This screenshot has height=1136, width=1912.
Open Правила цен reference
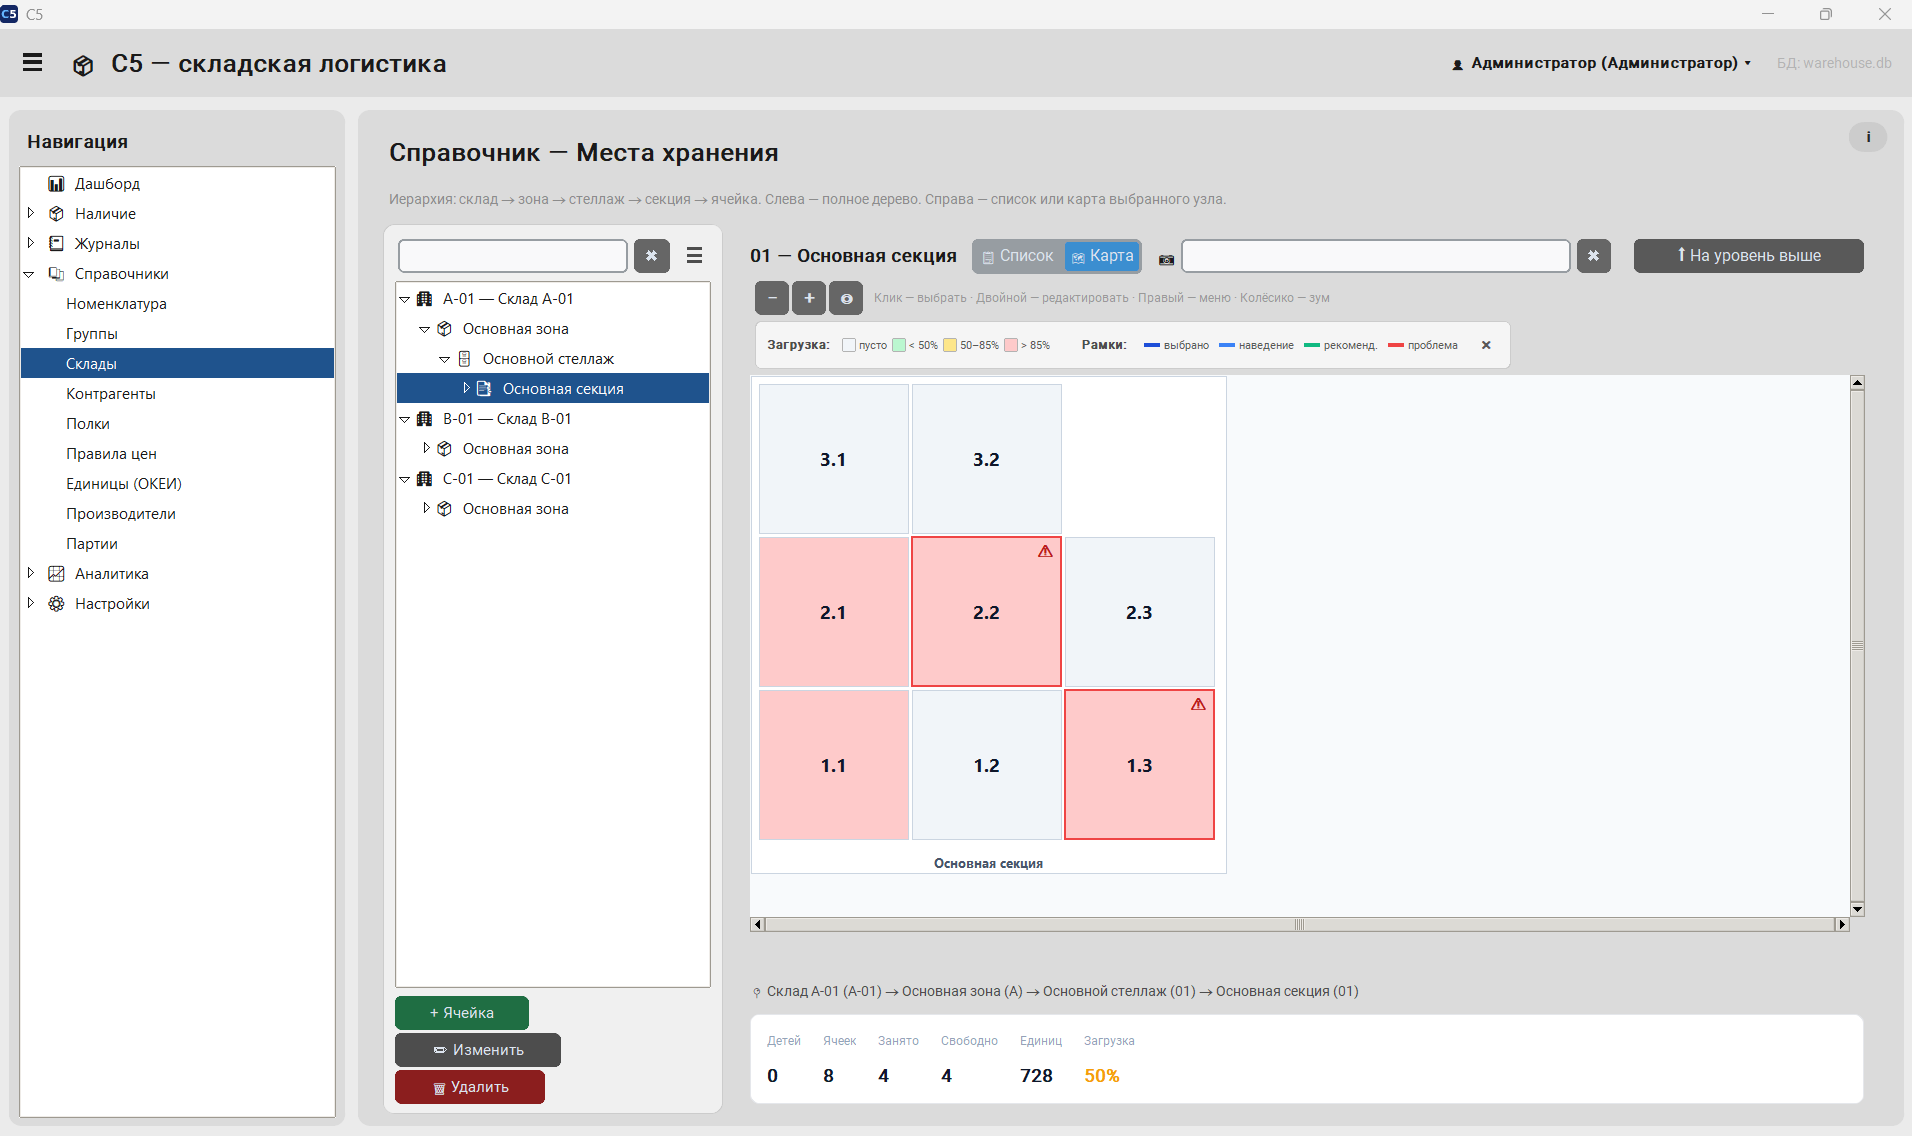pos(111,454)
